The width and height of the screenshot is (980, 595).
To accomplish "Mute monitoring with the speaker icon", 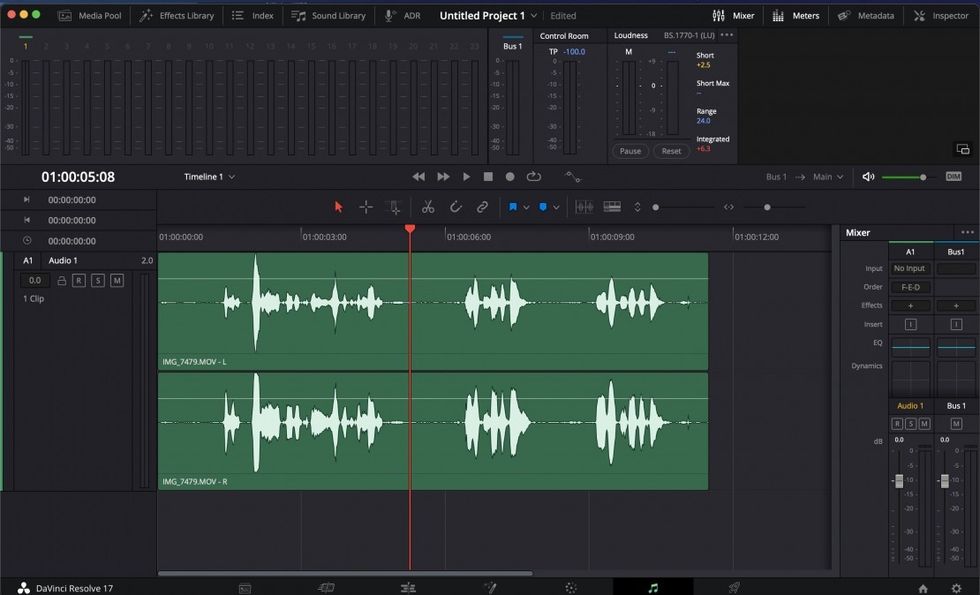I will 868,177.
